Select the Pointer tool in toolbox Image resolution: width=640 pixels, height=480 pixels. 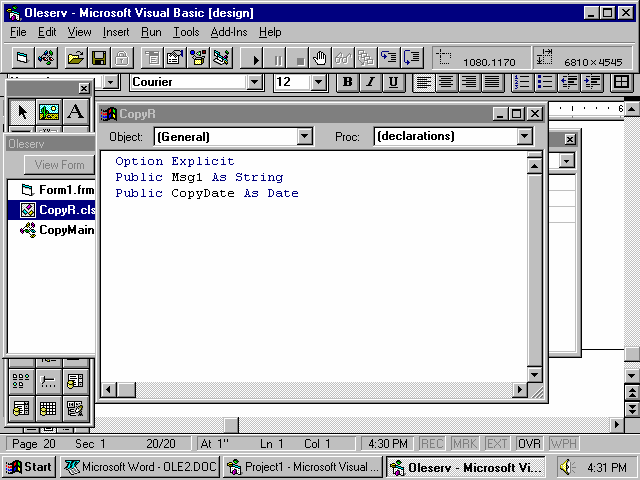coord(23,111)
